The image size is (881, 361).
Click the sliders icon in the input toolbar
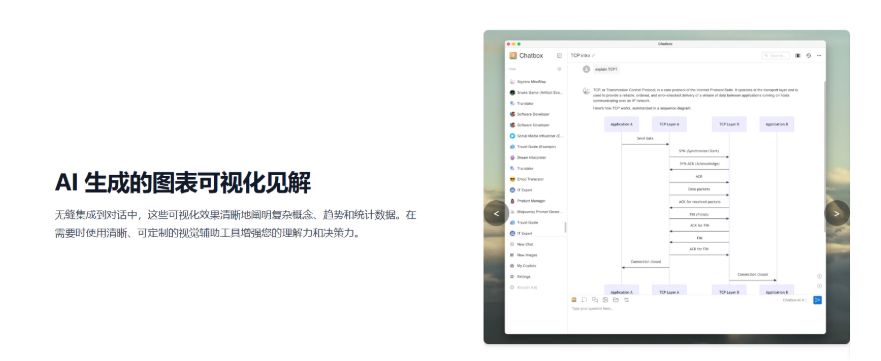(x=626, y=300)
